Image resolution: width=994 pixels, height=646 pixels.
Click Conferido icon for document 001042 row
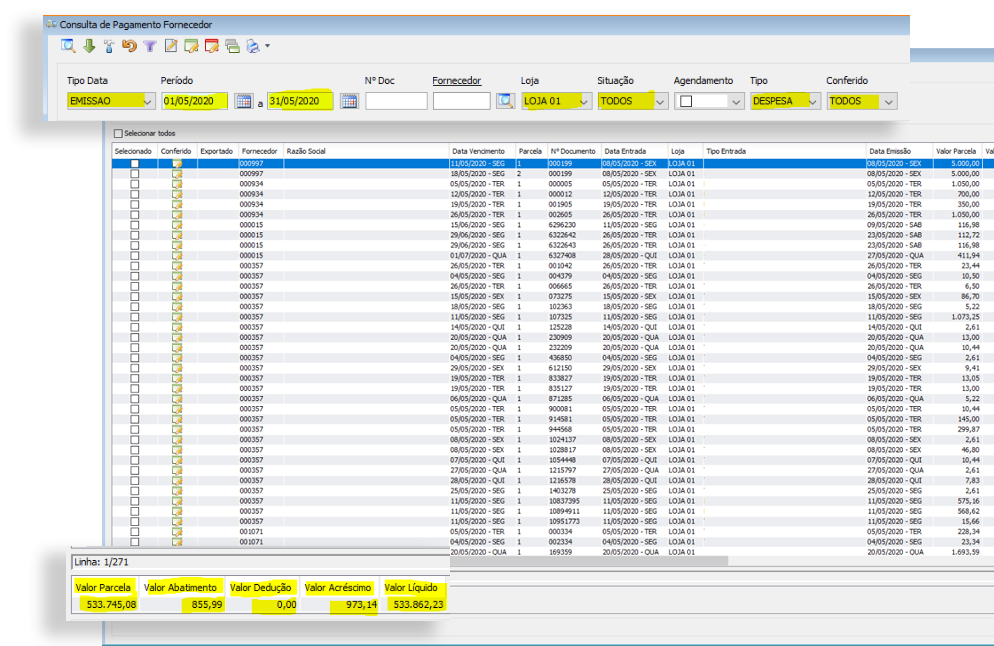tap(177, 266)
